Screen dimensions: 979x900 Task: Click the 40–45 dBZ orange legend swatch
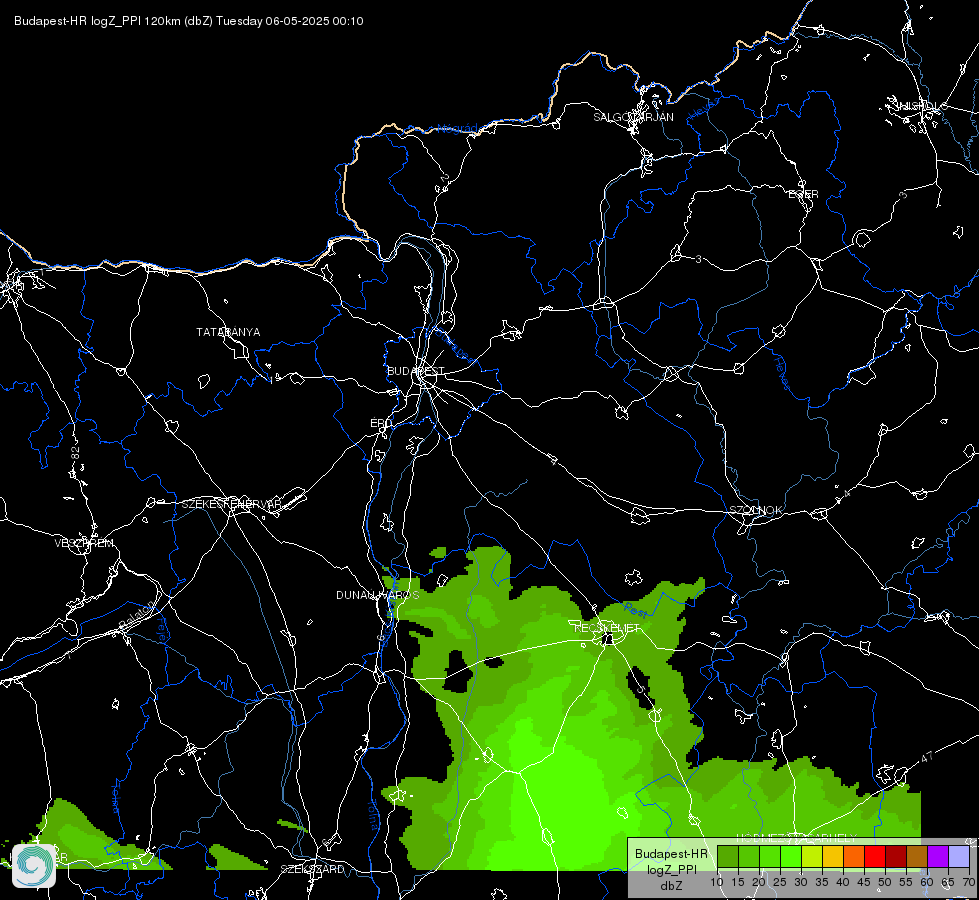pyautogui.click(x=854, y=857)
